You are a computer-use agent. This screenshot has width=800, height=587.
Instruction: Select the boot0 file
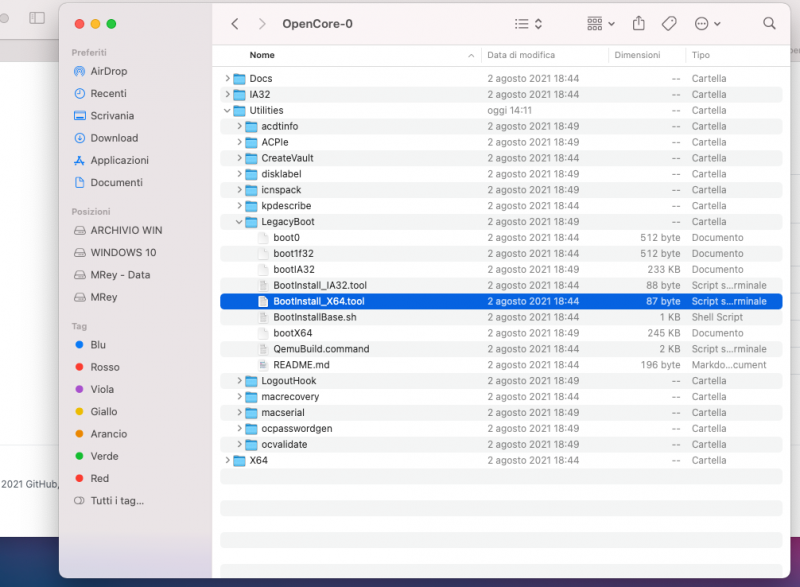[x=501, y=238]
